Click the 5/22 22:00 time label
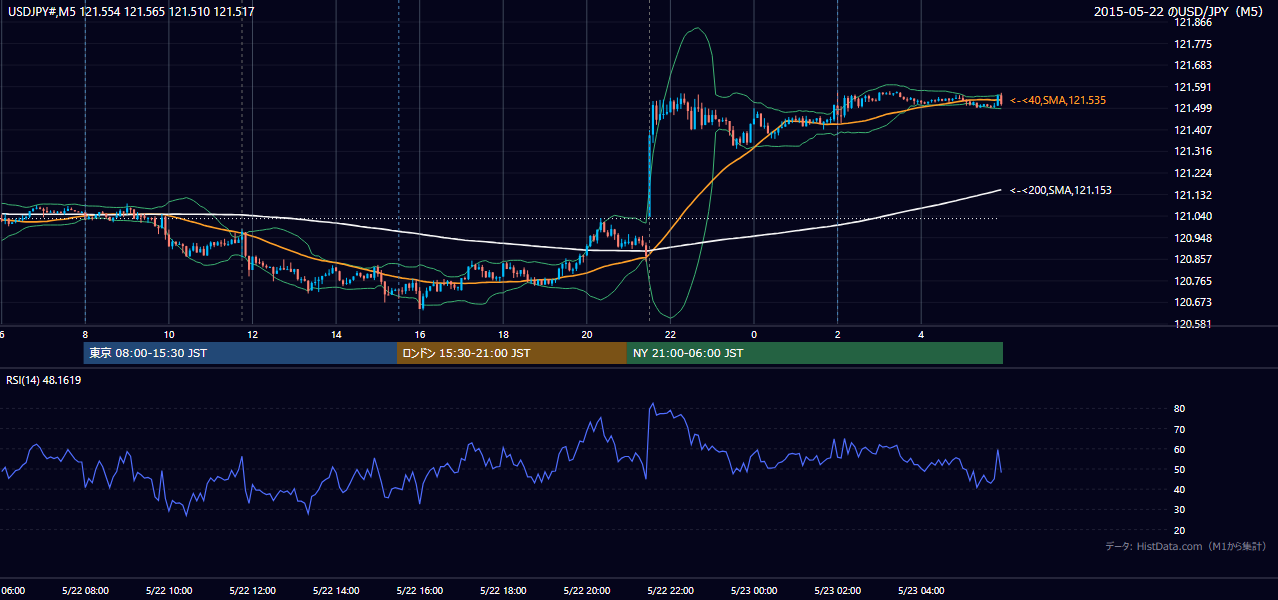Screen dimensions: 1278x600 [670, 591]
